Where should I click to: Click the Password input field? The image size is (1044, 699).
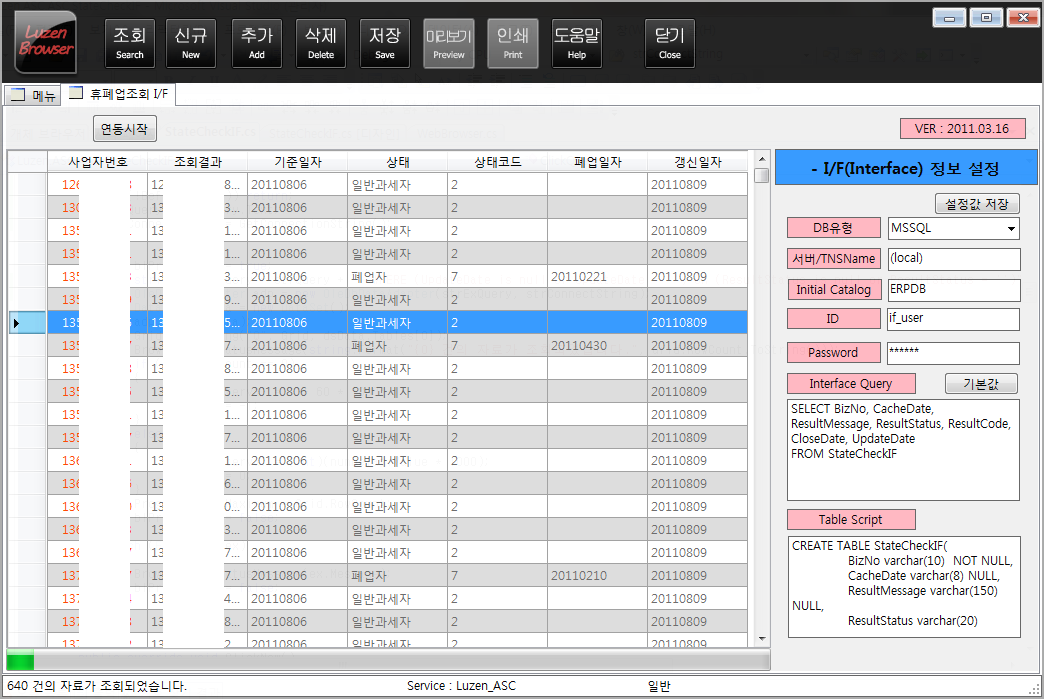pos(952,353)
